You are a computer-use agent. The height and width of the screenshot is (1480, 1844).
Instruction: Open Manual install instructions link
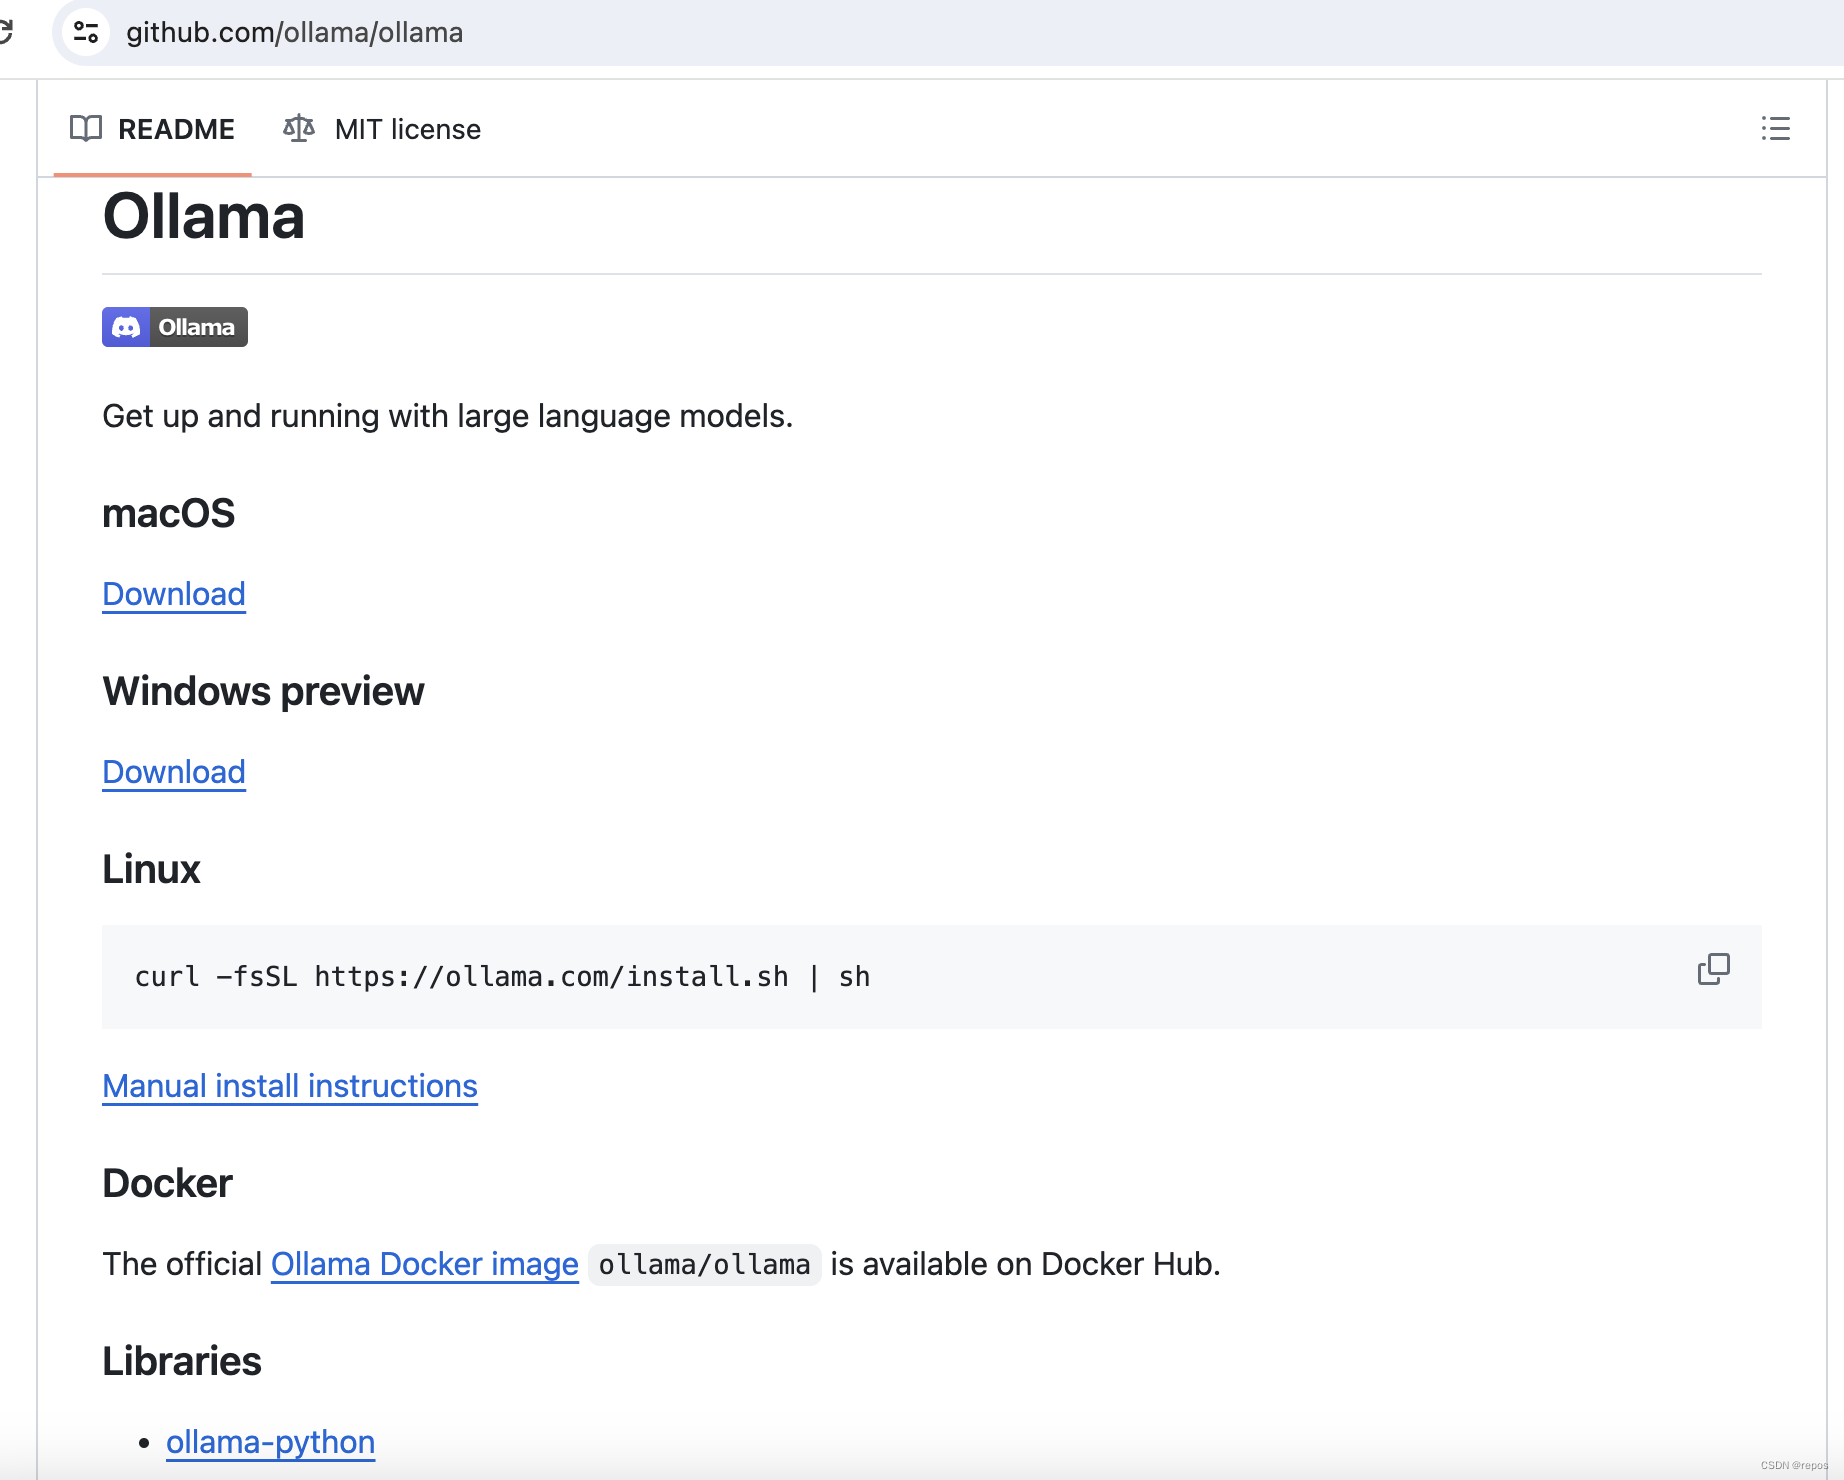(x=290, y=1086)
